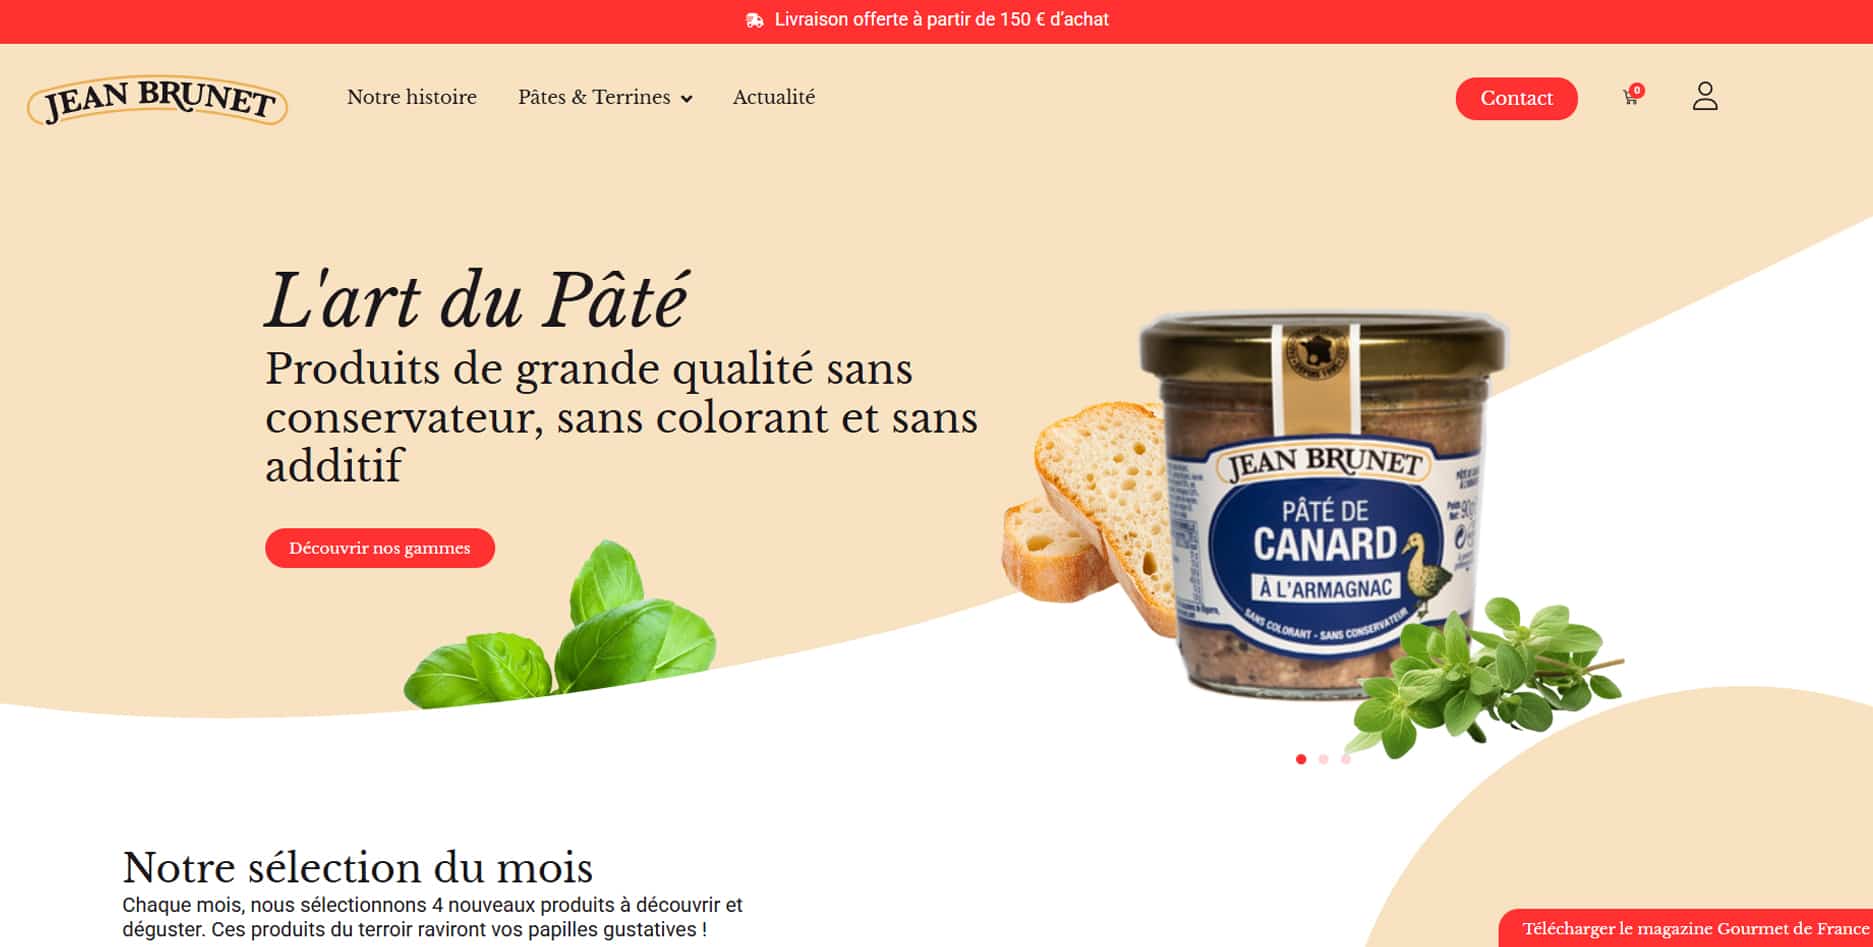Click the red Contact button
Viewport: 1873px width, 947px height.
click(x=1516, y=98)
